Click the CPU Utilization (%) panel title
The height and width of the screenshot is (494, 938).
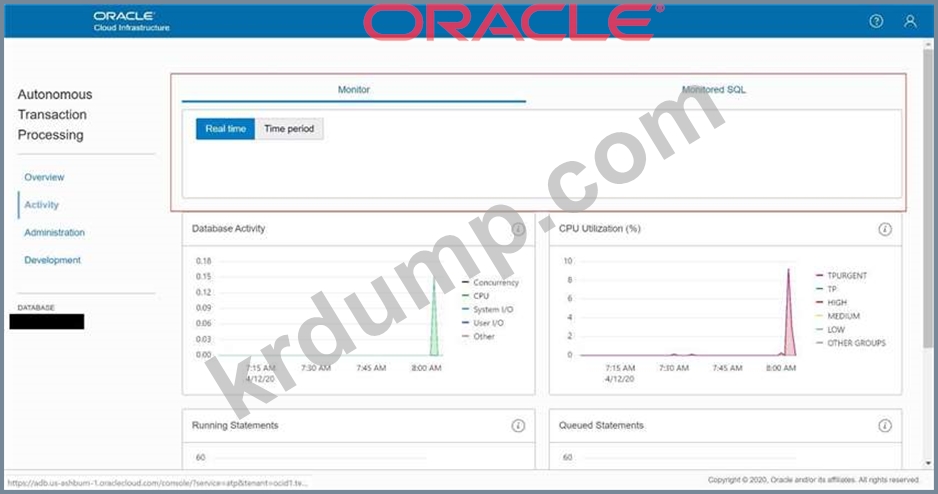pyautogui.click(x=599, y=228)
